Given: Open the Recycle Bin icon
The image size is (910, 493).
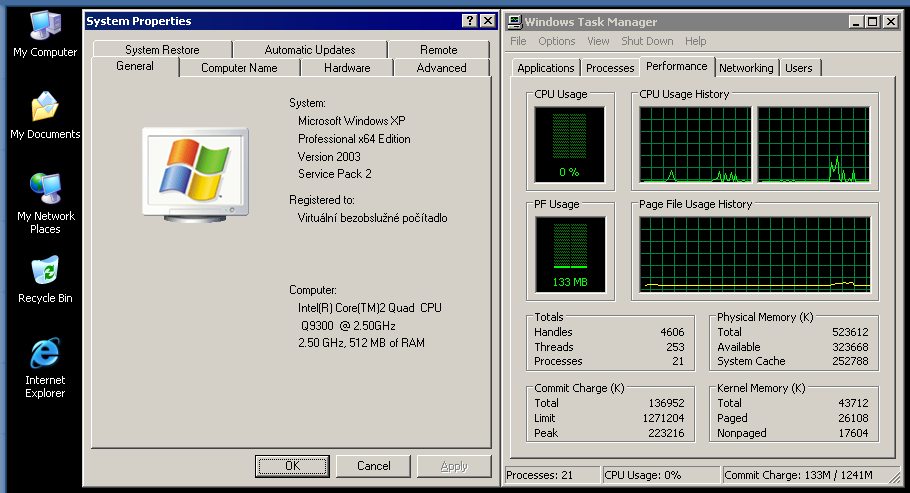Looking at the screenshot, I should (x=45, y=272).
